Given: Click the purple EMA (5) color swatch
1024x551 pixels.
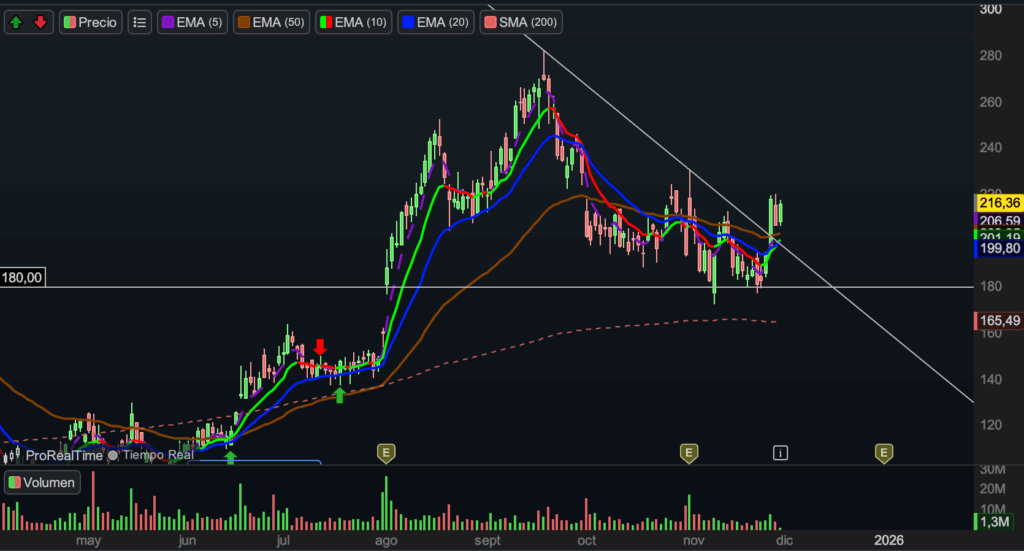Looking at the screenshot, I should (168, 21).
